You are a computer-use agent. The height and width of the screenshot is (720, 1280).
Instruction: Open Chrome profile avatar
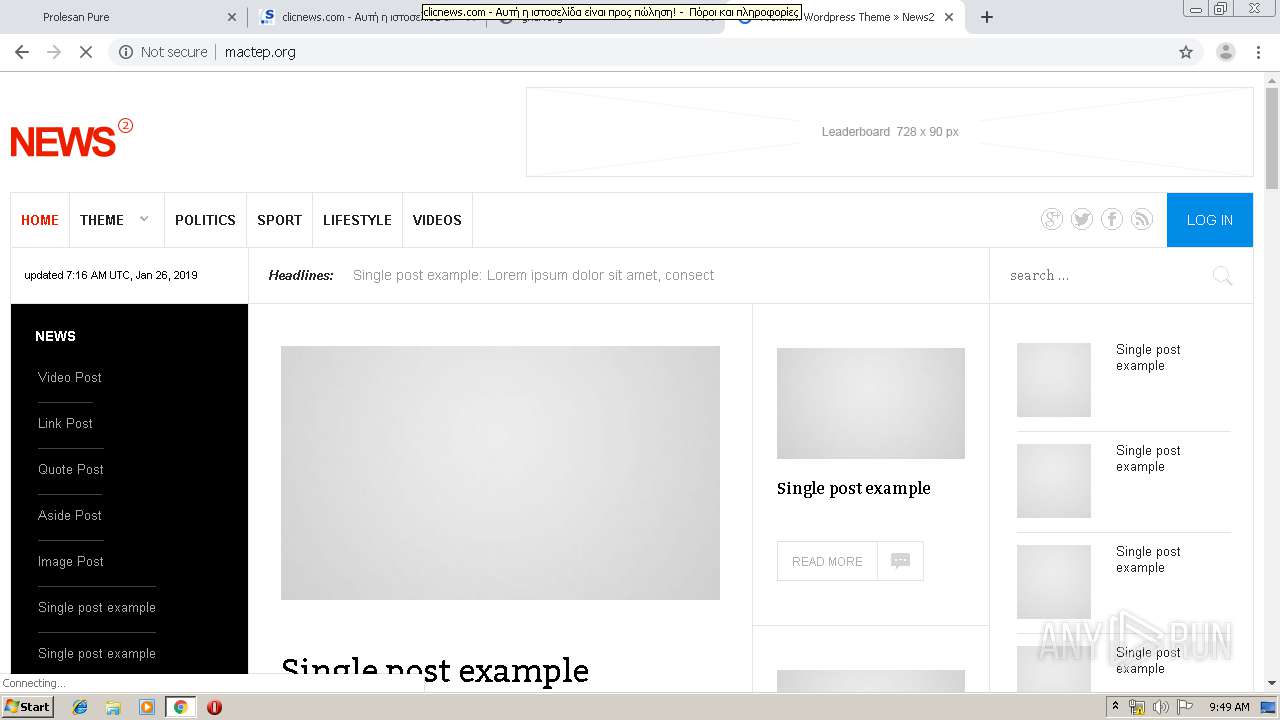[1225, 52]
